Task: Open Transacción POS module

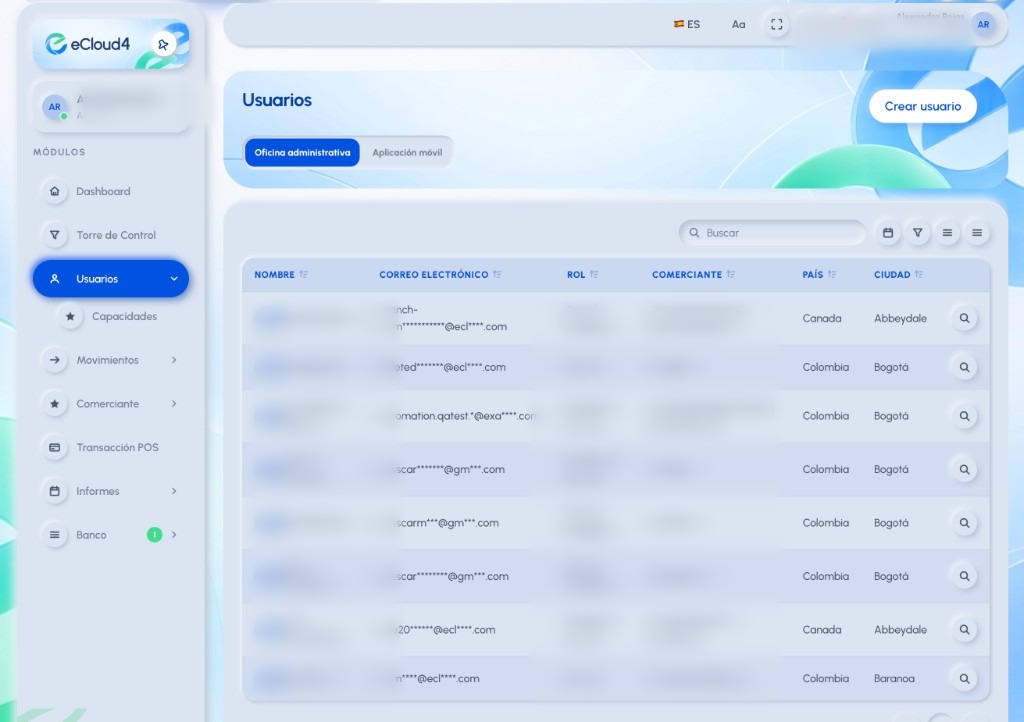Action: point(111,447)
